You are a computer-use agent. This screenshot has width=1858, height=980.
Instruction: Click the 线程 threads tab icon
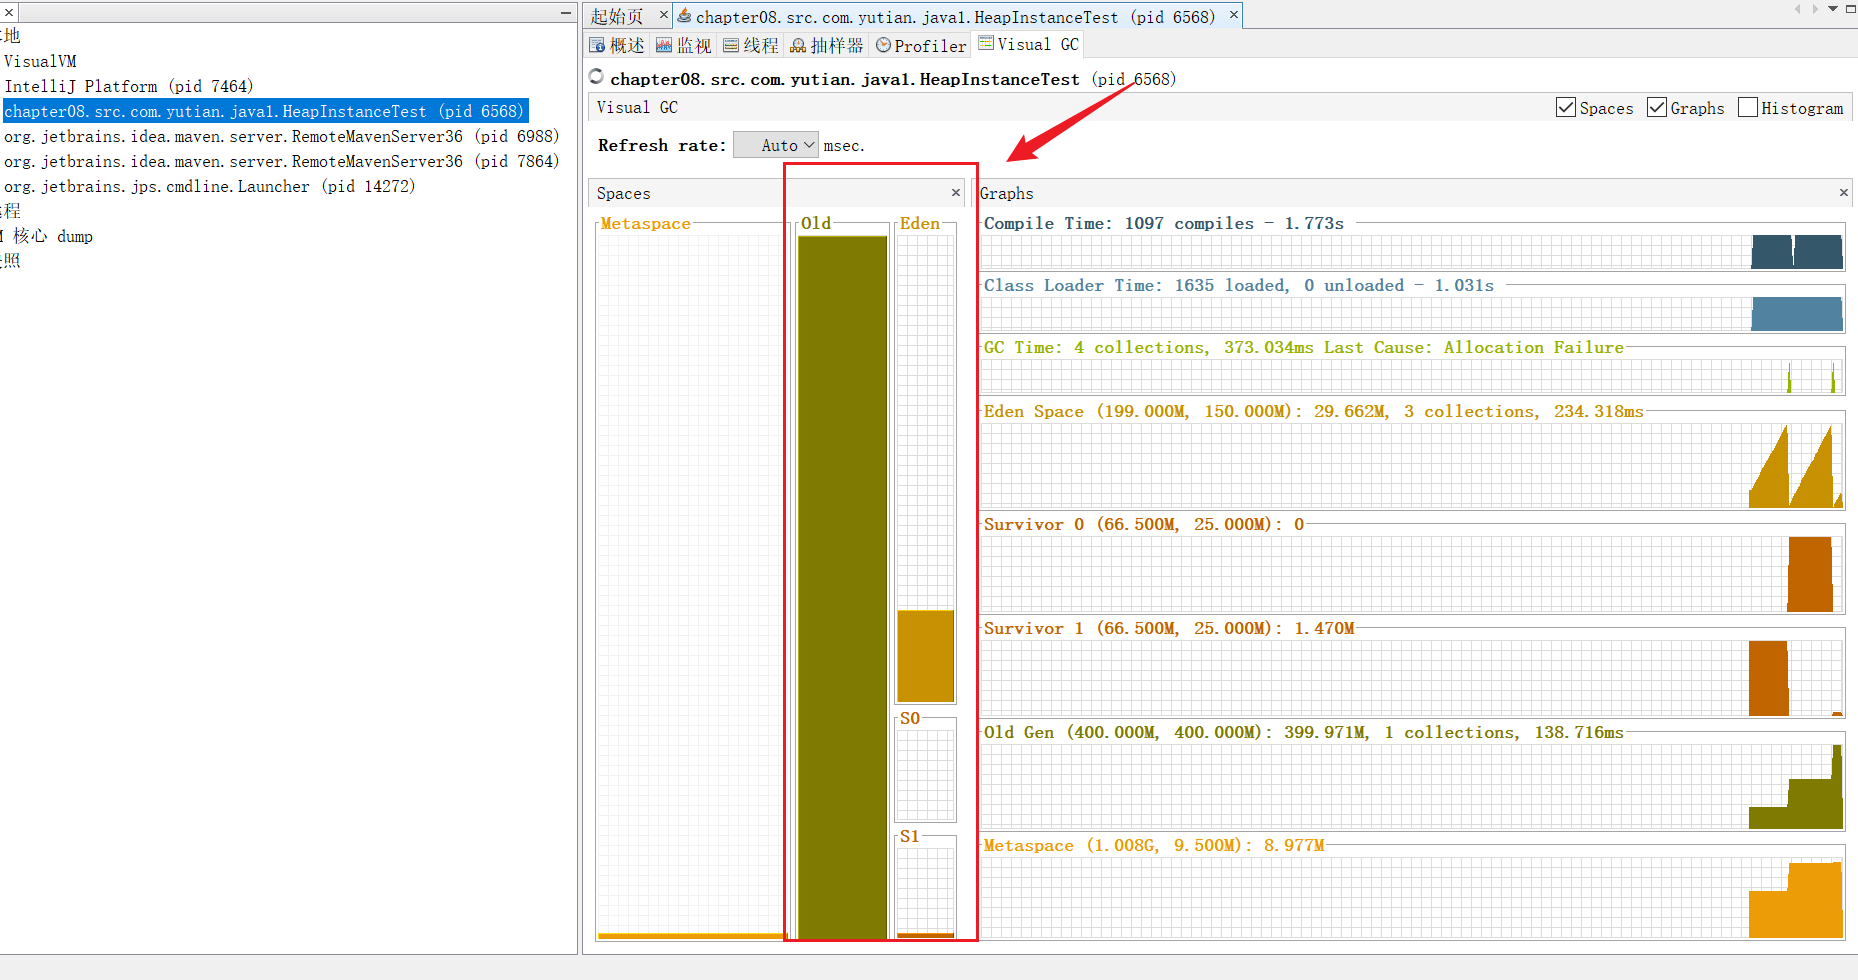pyautogui.click(x=731, y=46)
